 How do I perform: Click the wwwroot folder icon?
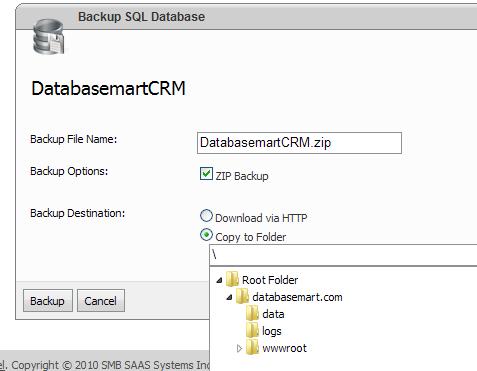pos(252,348)
